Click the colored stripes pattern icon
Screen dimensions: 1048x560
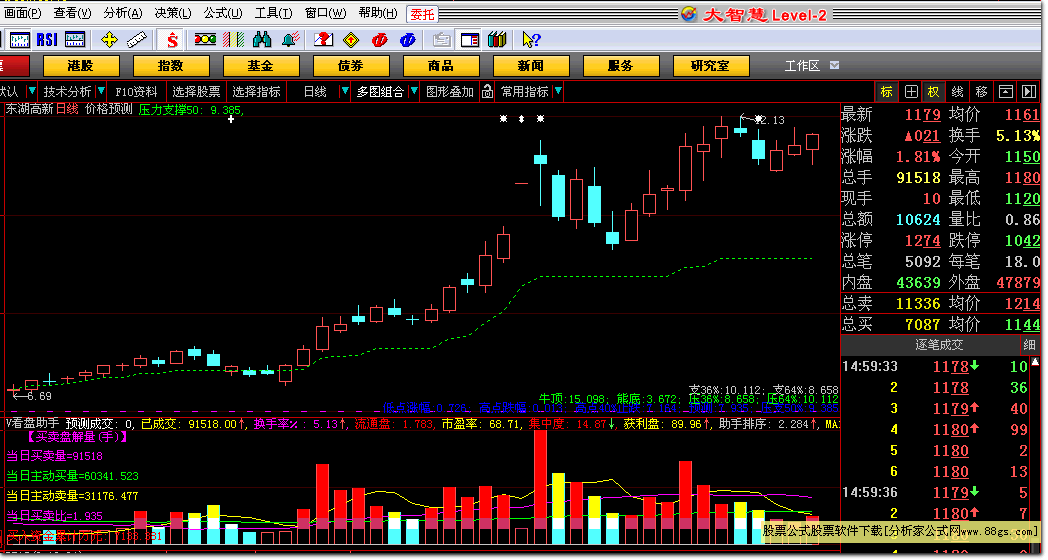(x=233, y=40)
